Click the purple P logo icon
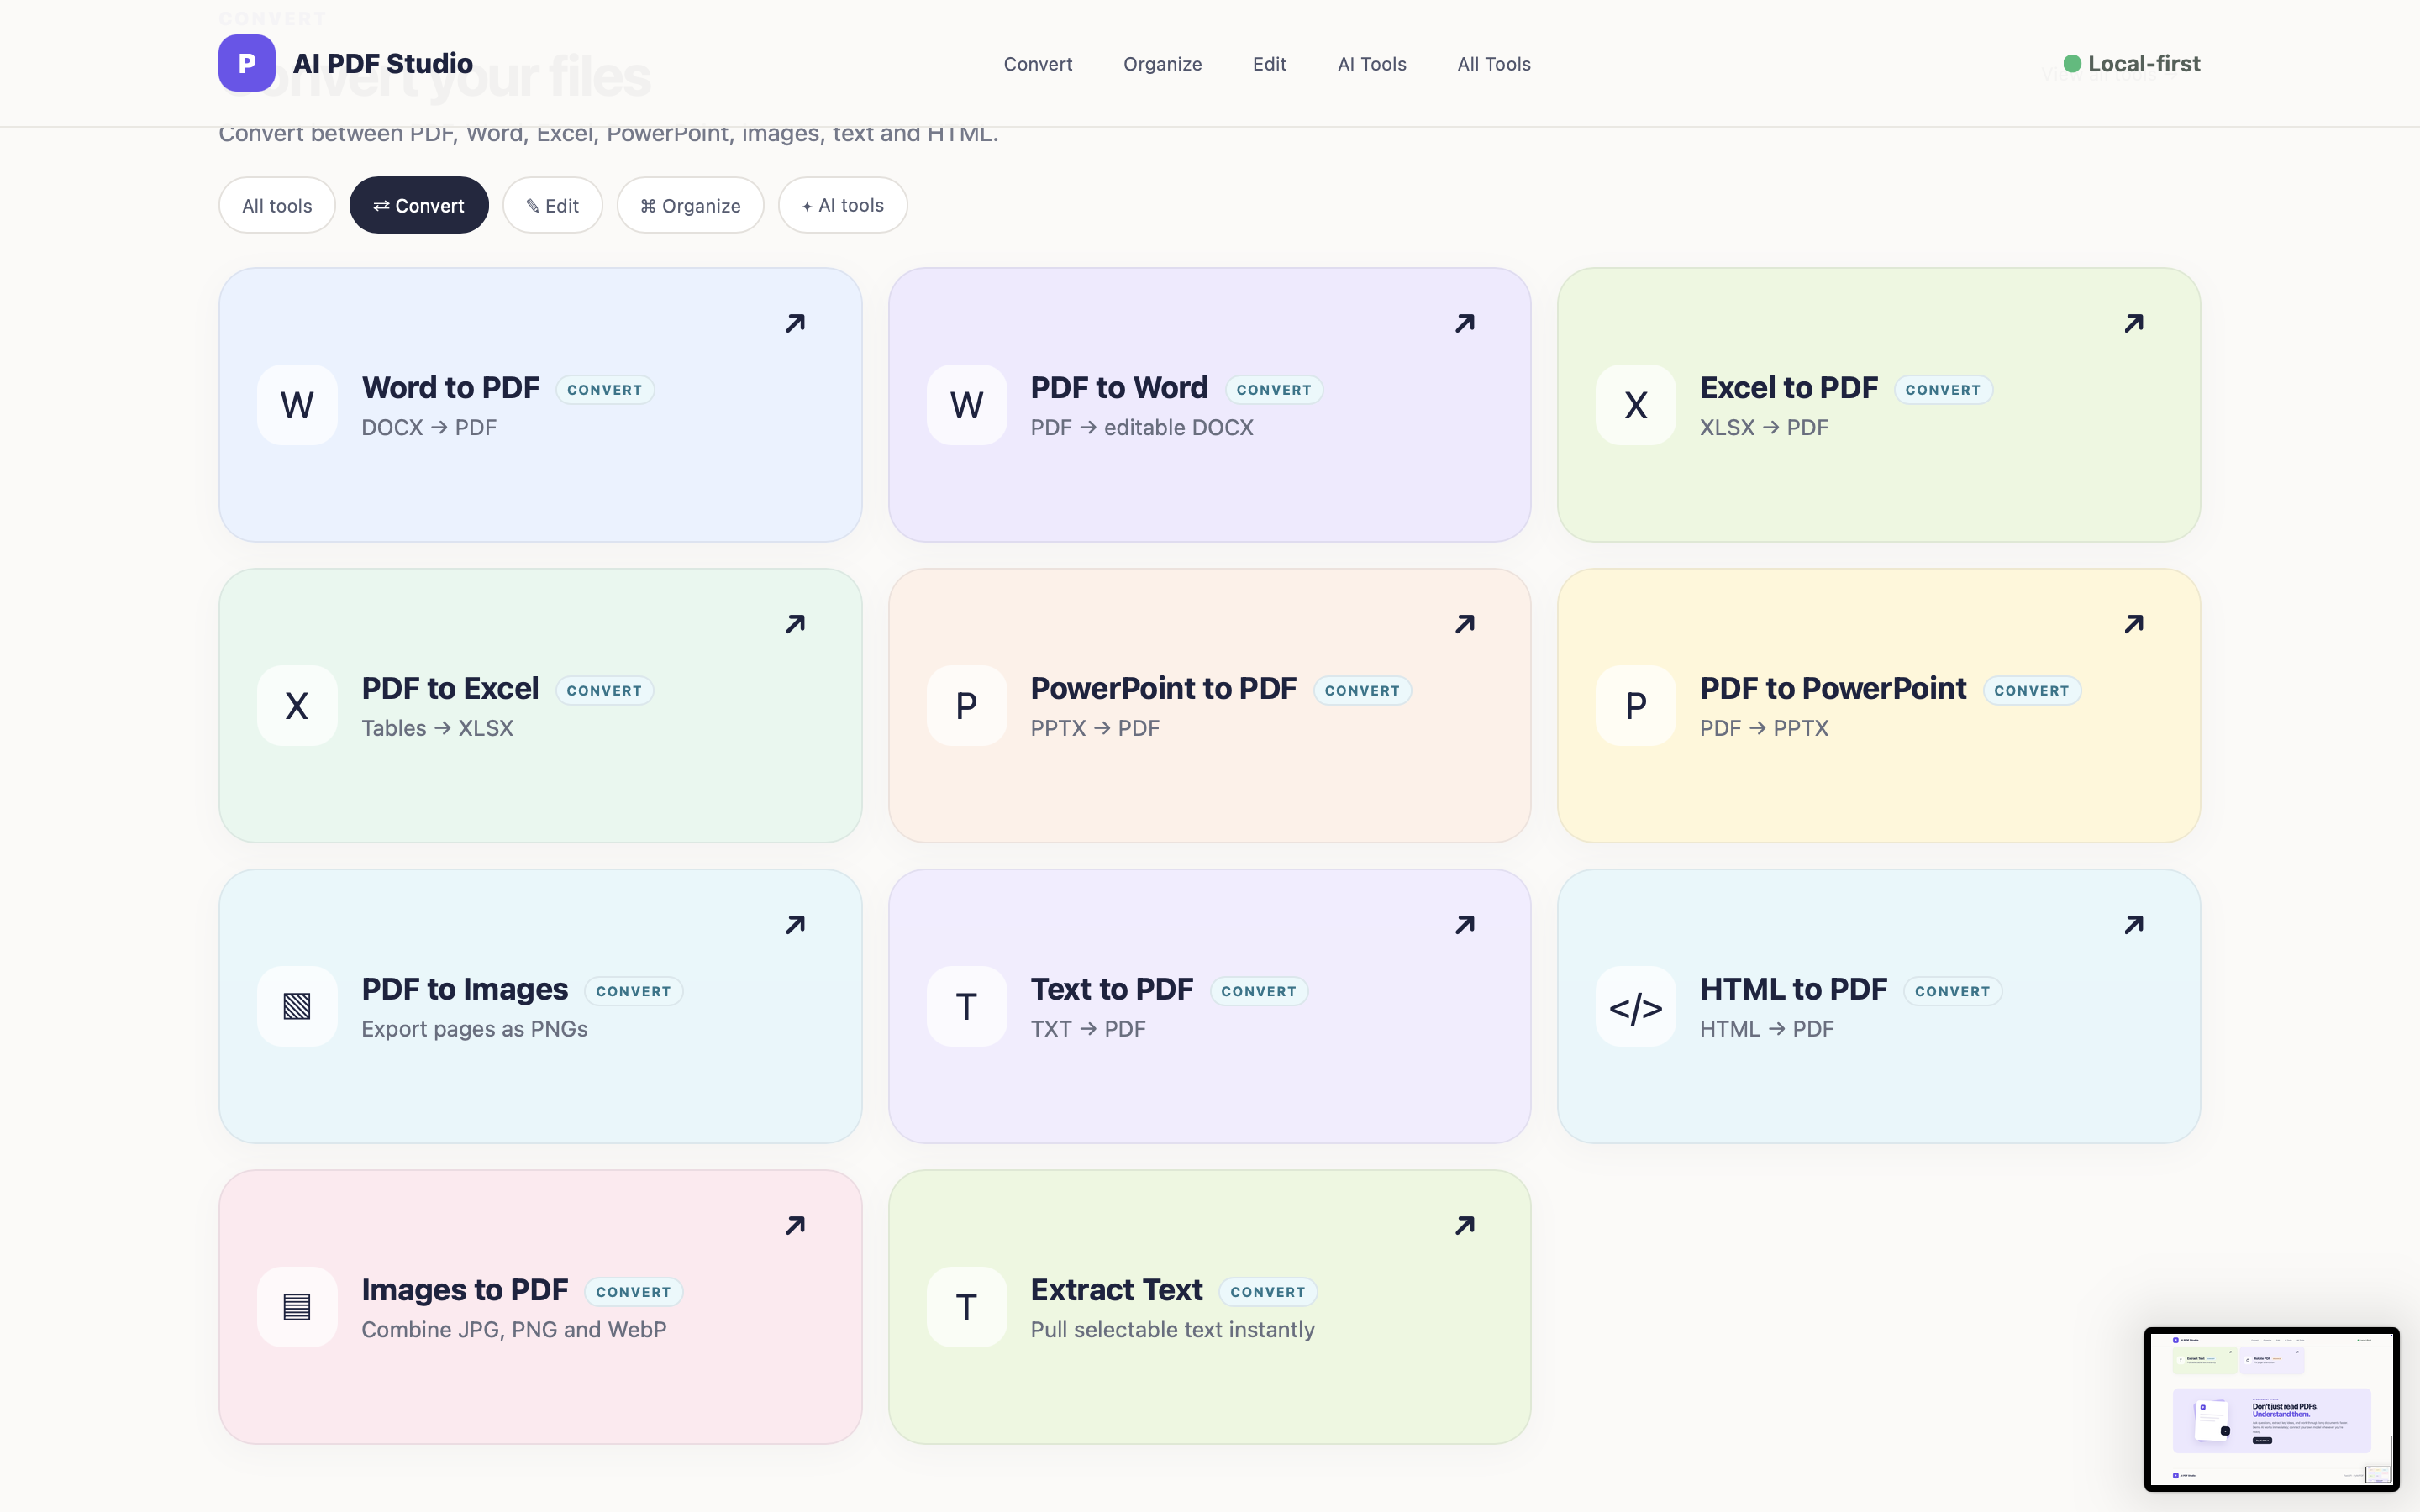The width and height of the screenshot is (2420, 1512). (246, 63)
